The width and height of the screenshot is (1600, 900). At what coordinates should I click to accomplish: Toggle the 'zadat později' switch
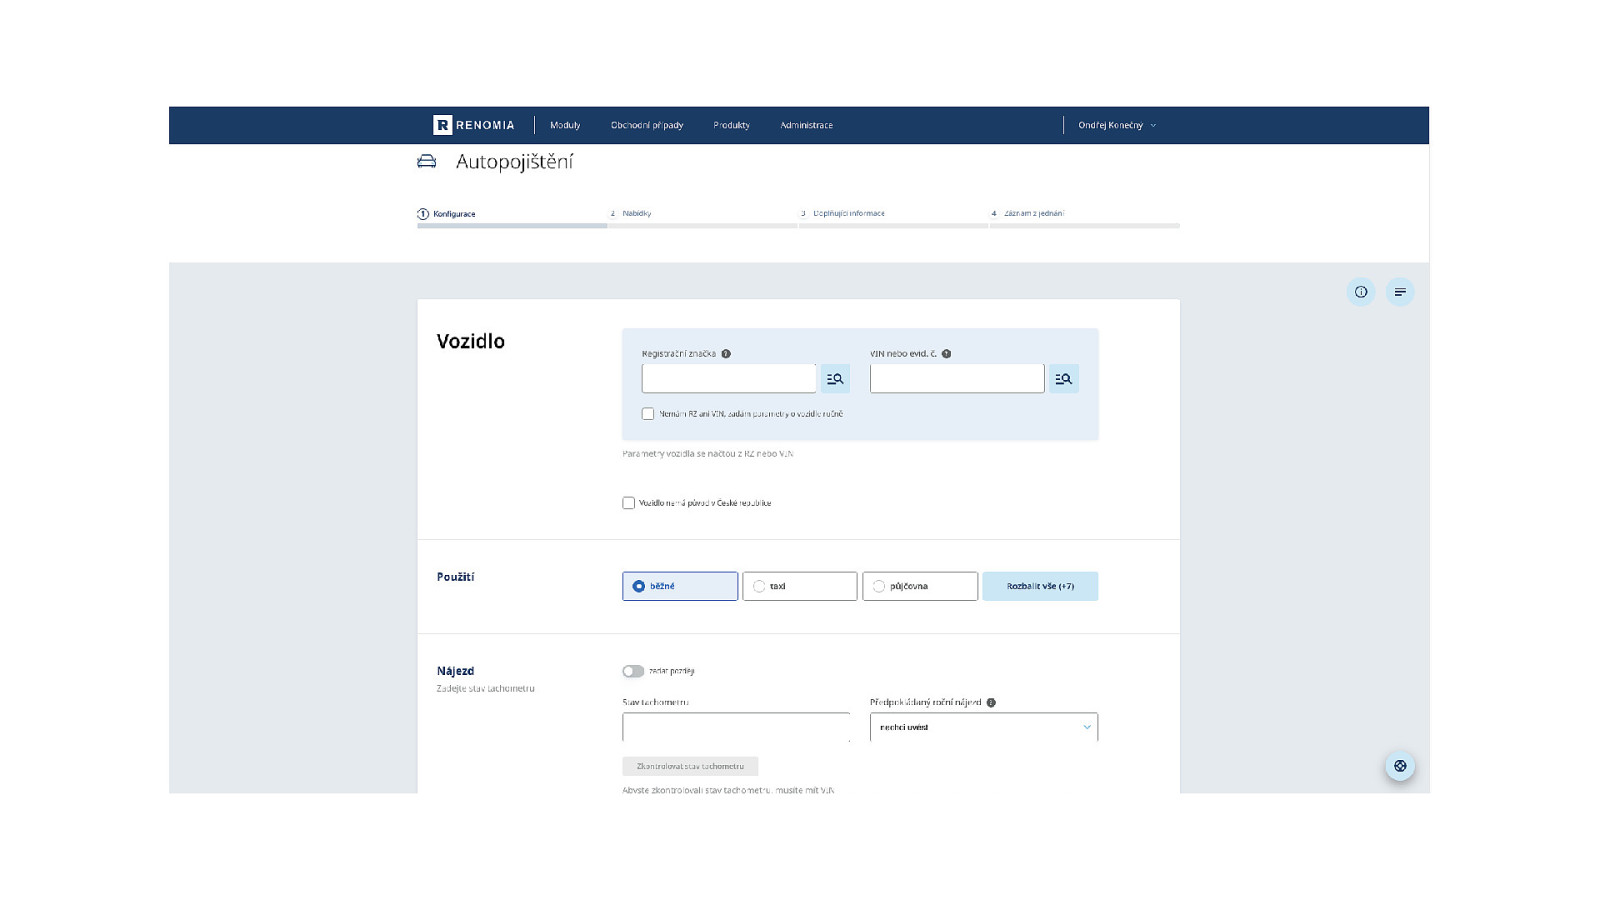633,671
